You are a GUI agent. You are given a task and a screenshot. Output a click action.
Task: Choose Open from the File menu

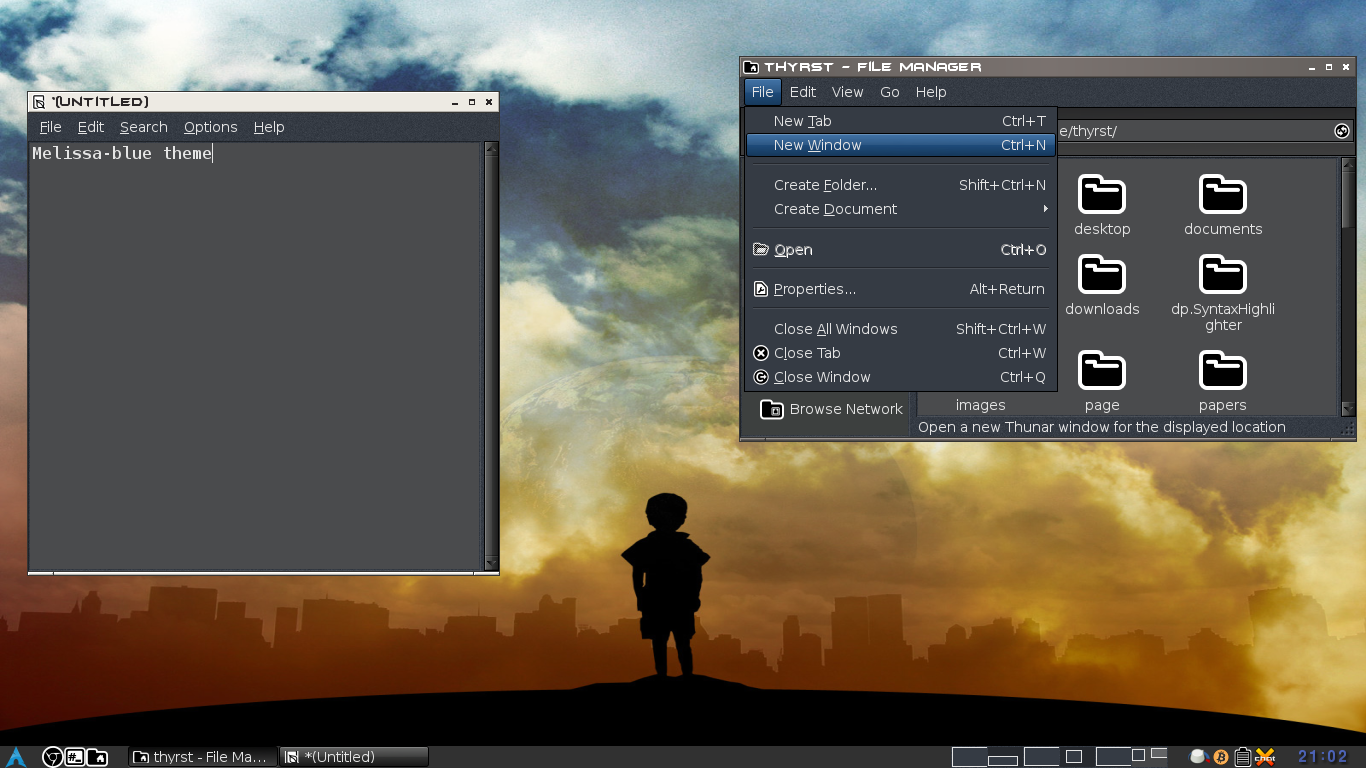901,249
